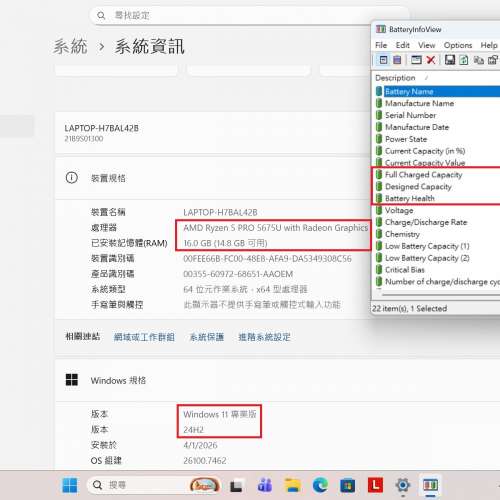The width and height of the screenshot is (500, 500).
Task: Open the 系統保護 link
Action: 207,337
